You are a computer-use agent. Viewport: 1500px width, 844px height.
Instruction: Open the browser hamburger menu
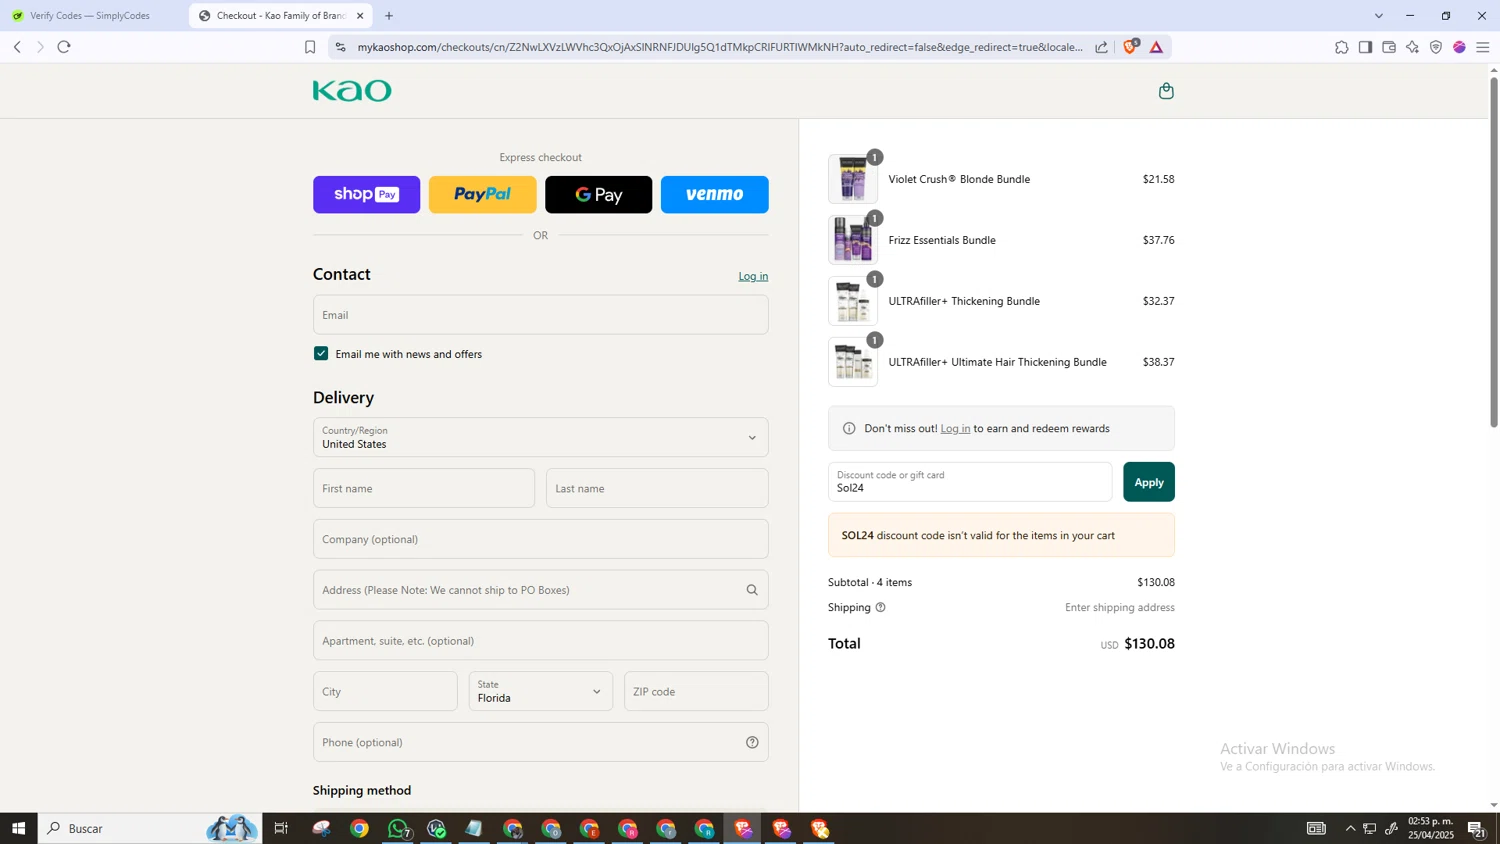pyautogui.click(x=1483, y=47)
